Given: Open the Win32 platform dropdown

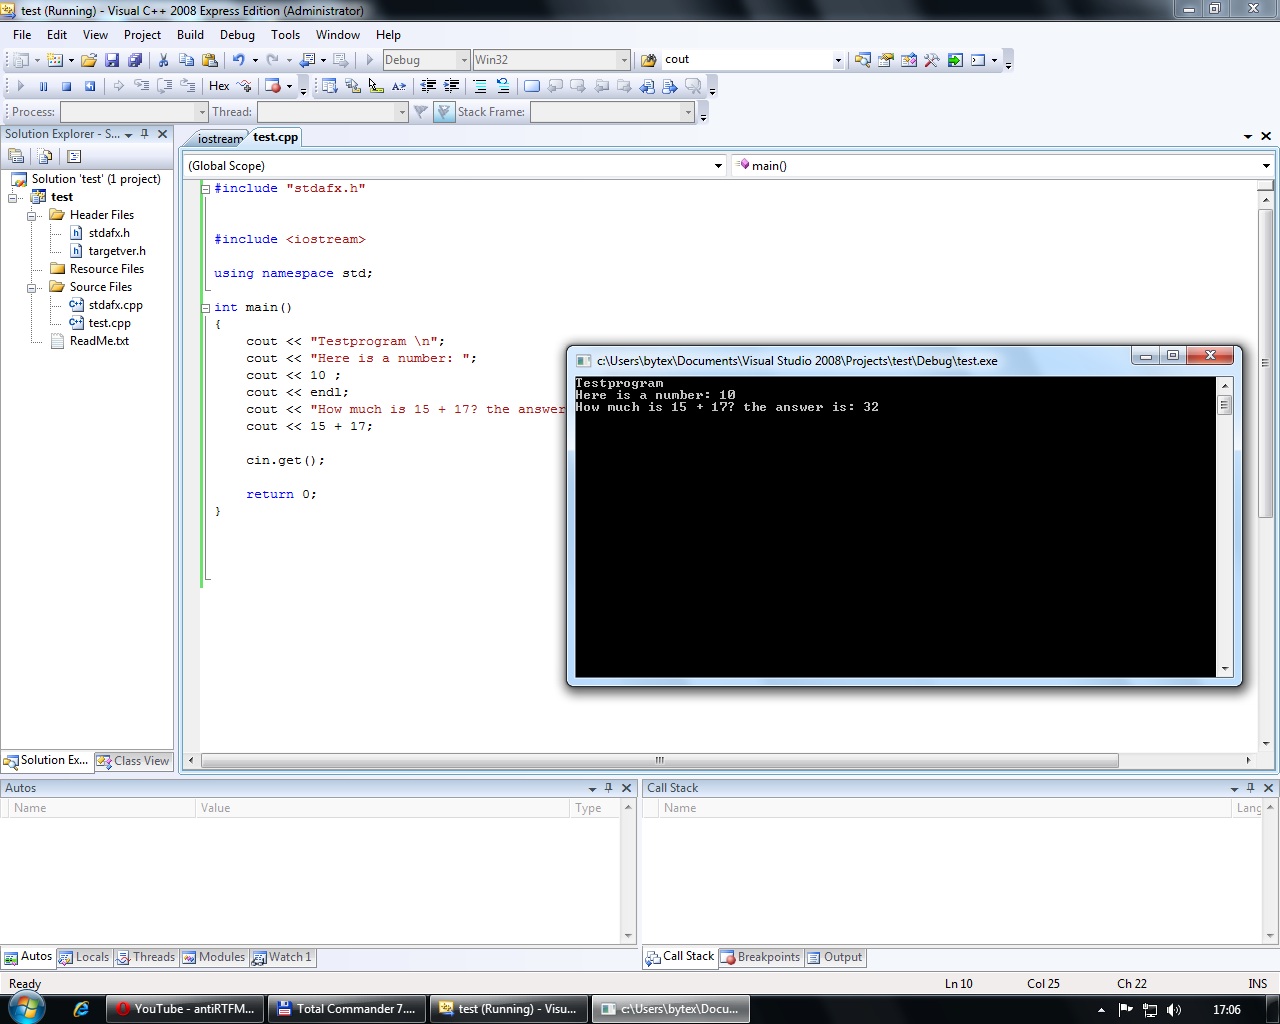Looking at the screenshot, I should click(x=624, y=60).
